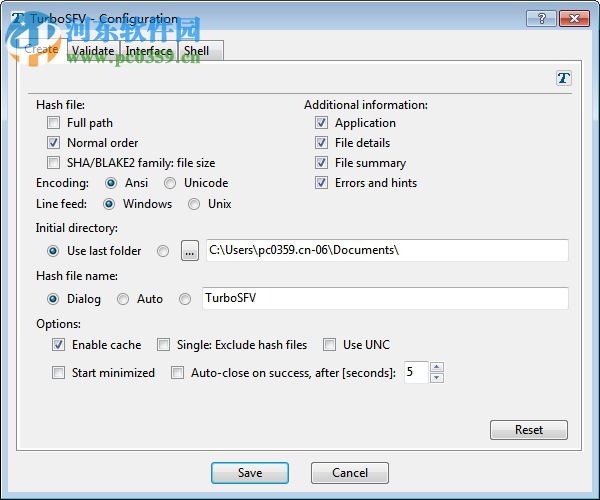This screenshot has width=600, height=500.
Task: Click the initial directory path field
Action: [x=387, y=250]
